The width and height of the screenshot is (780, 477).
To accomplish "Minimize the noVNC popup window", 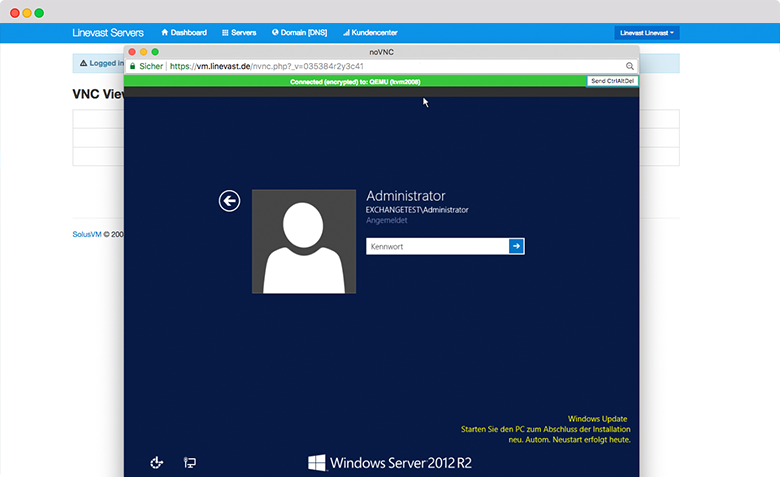I will click(x=143, y=52).
